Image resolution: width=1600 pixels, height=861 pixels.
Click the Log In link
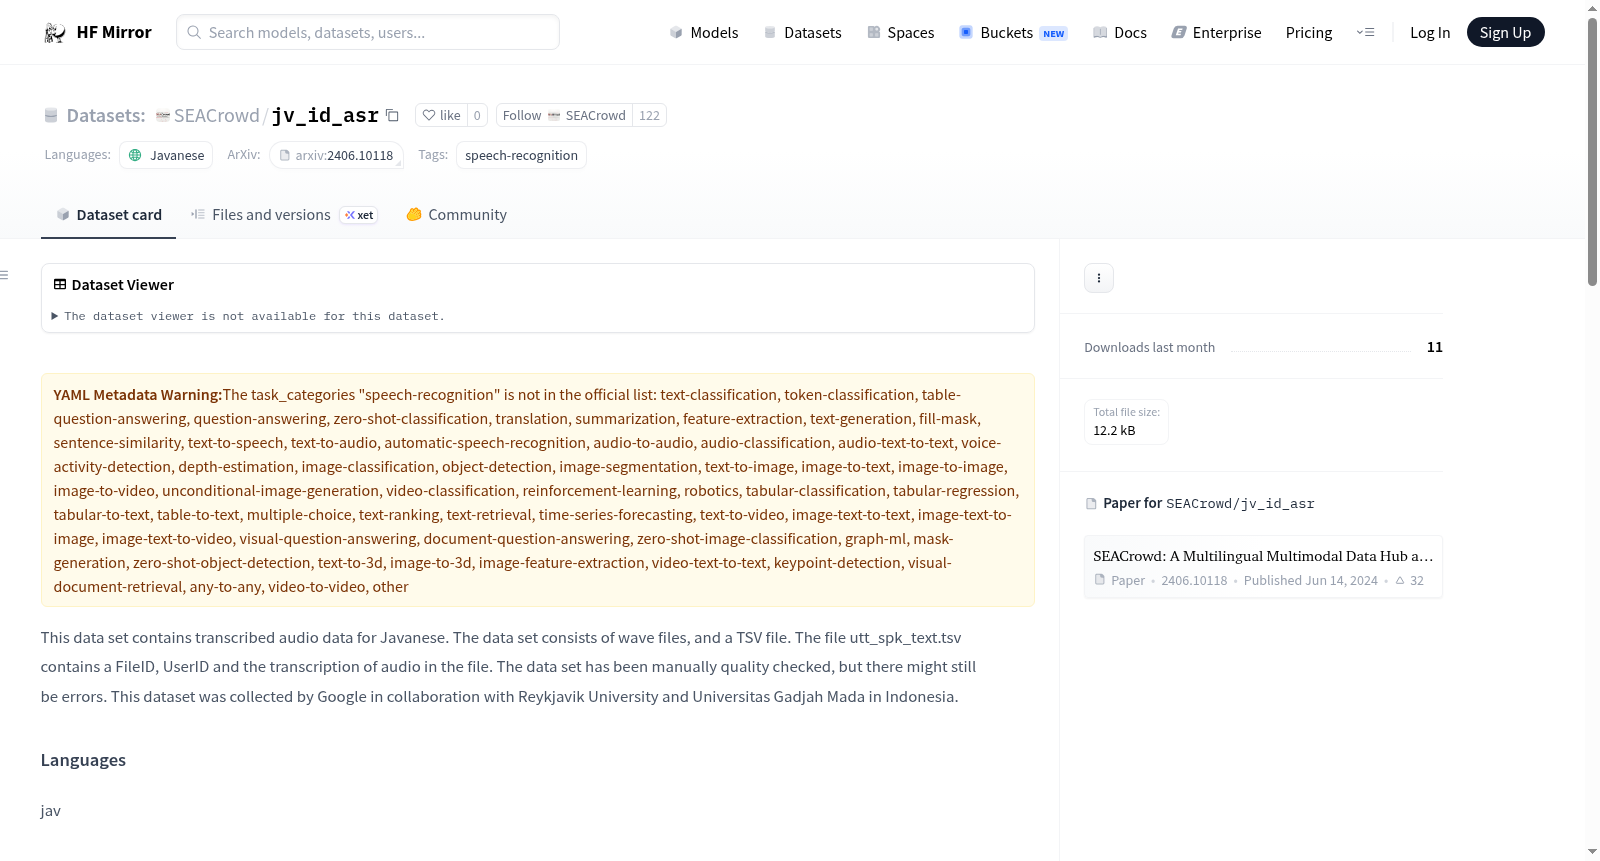(1430, 33)
